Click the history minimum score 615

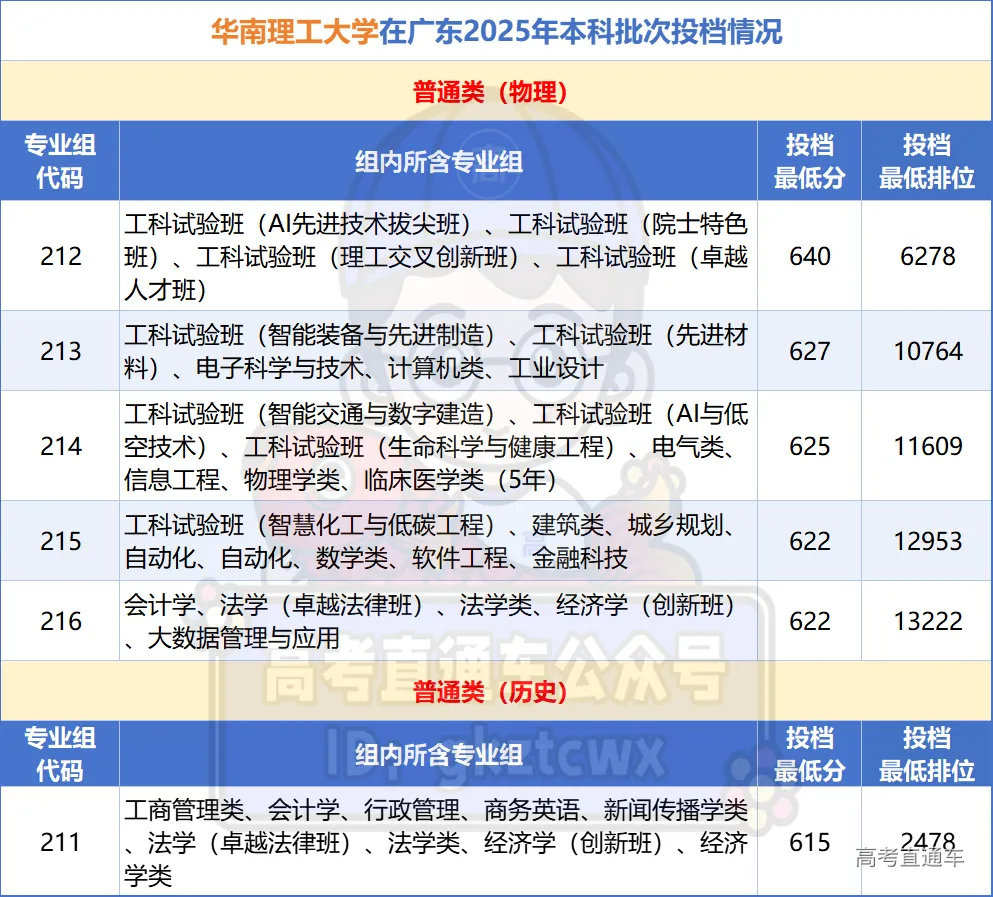[809, 842]
